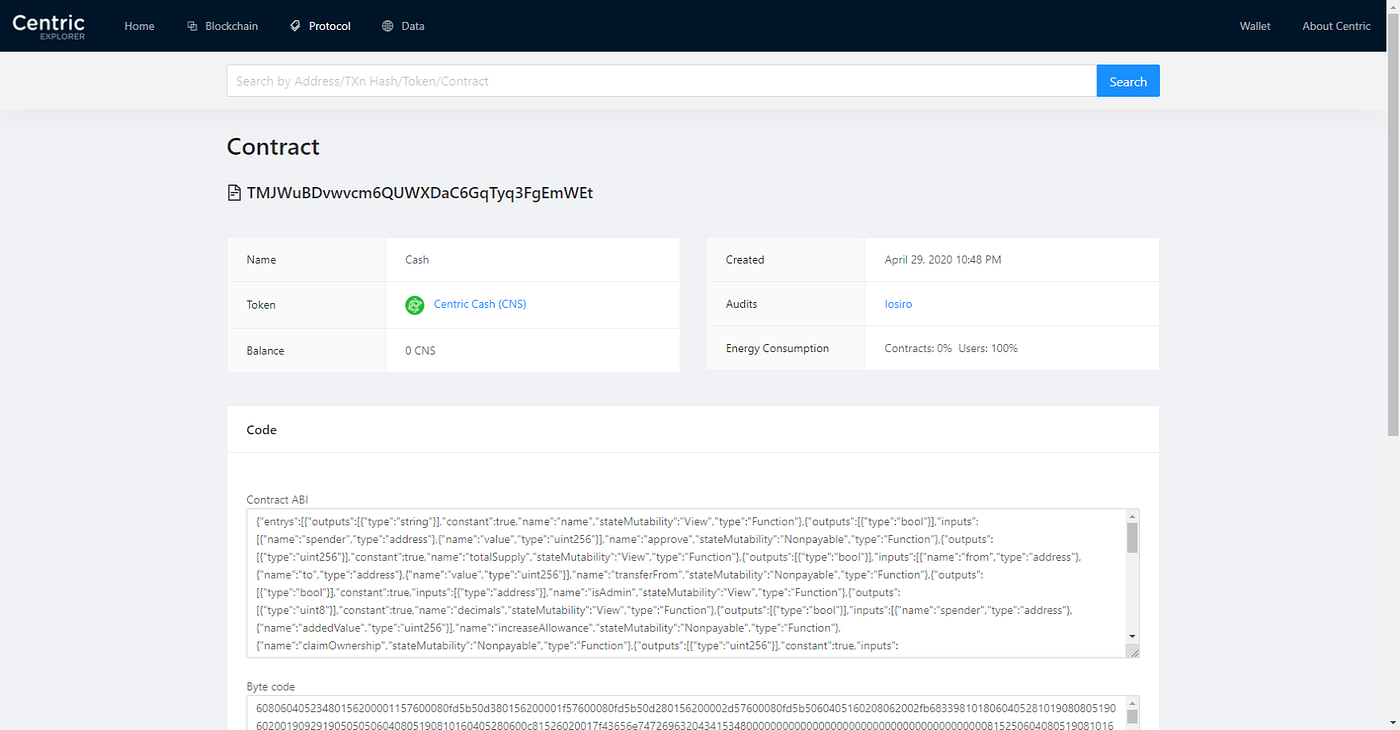Click the 'Byte code' field label

pos(271,687)
